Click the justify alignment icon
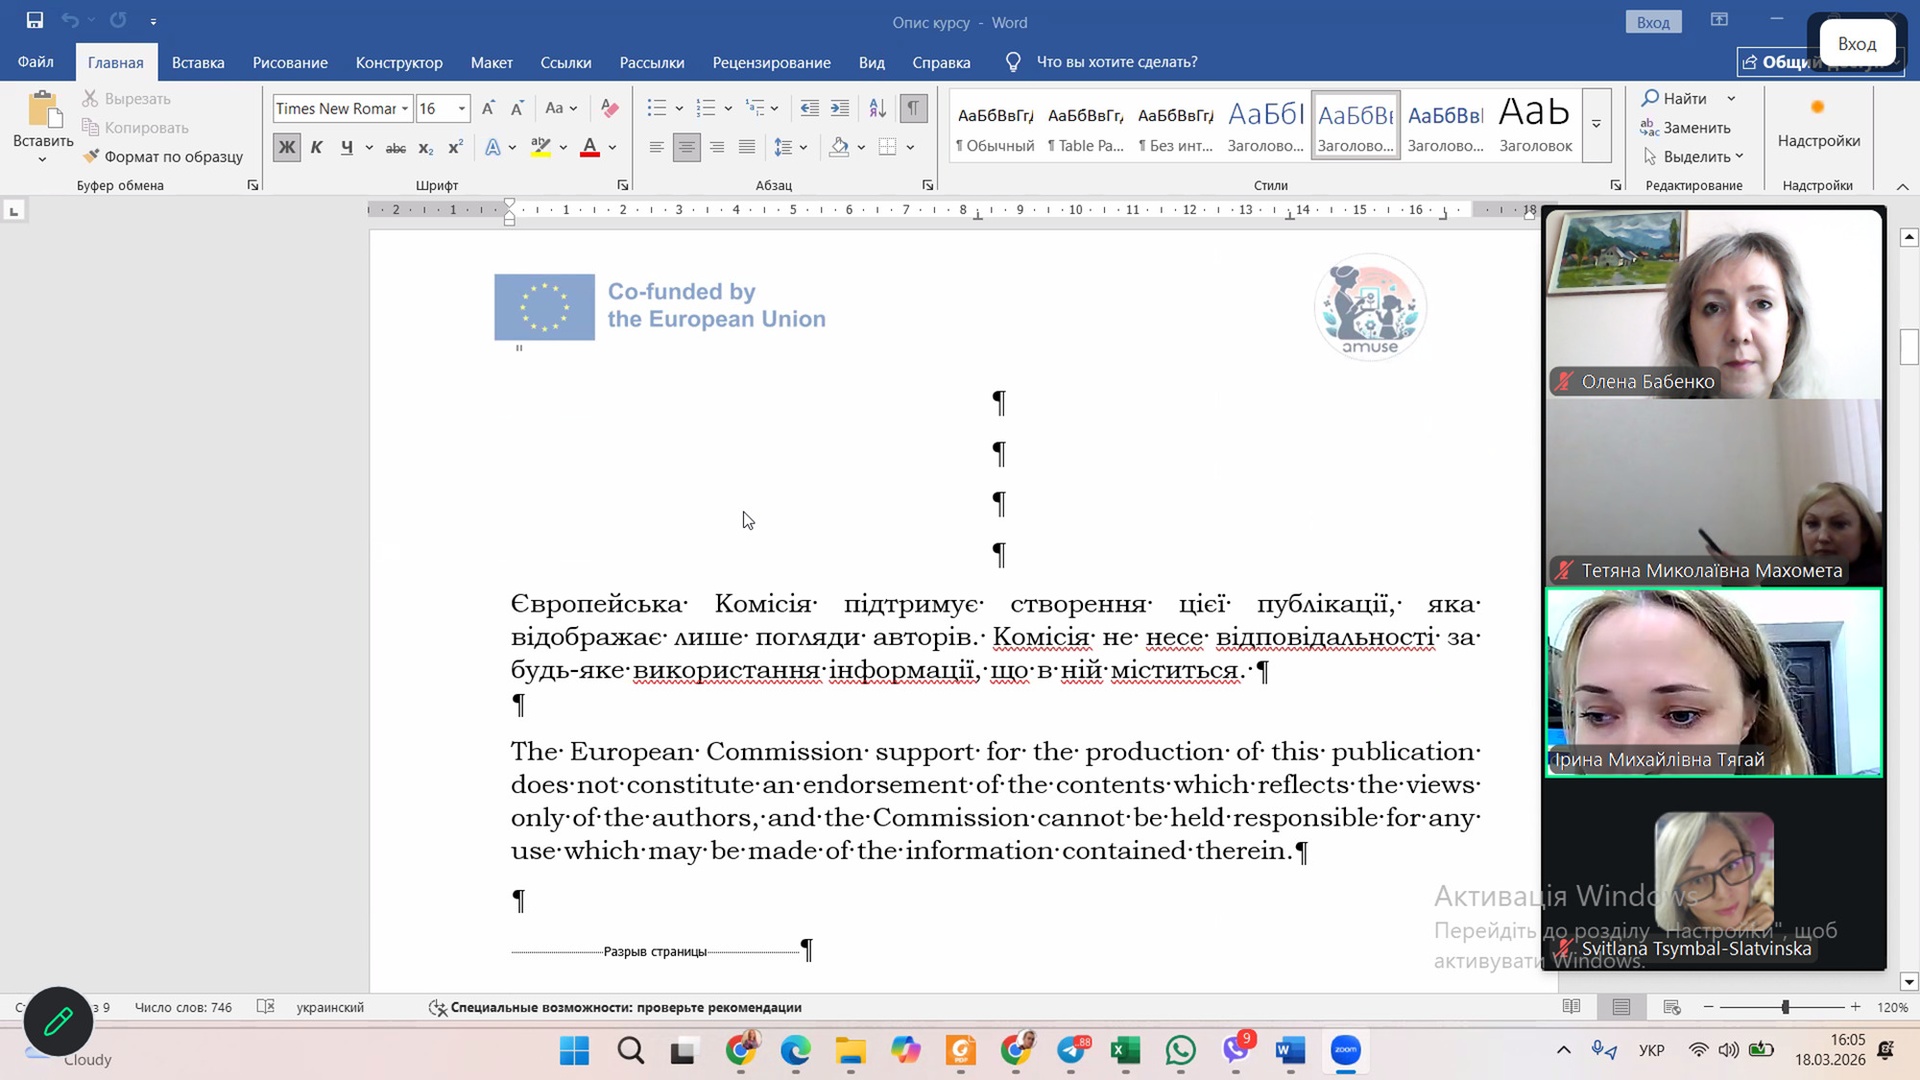 (x=747, y=148)
